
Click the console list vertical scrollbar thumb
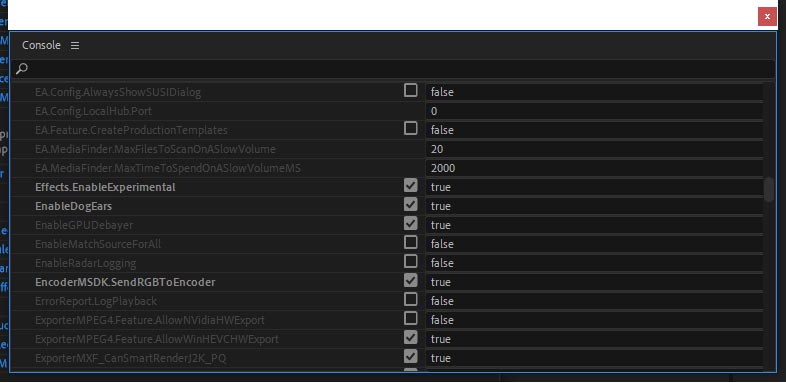pos(769,189)
